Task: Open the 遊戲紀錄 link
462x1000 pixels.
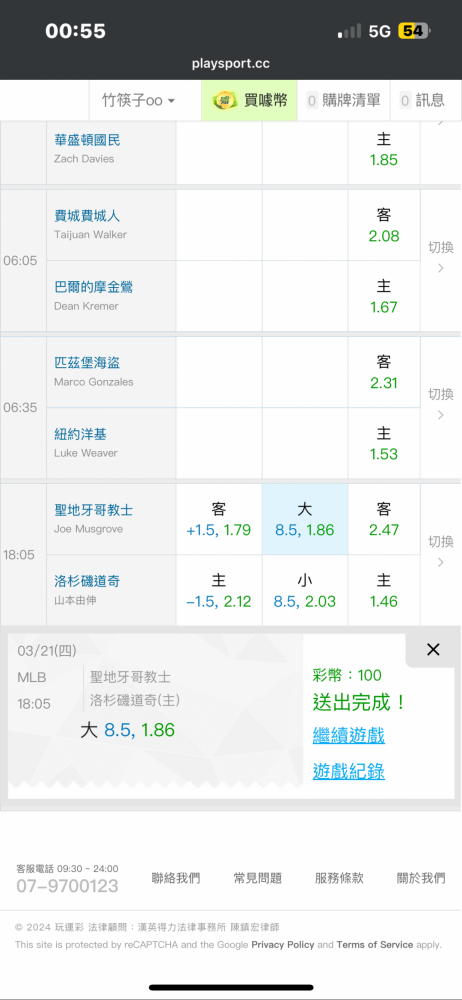Action: pyautogui.click(x=348, y=772)
